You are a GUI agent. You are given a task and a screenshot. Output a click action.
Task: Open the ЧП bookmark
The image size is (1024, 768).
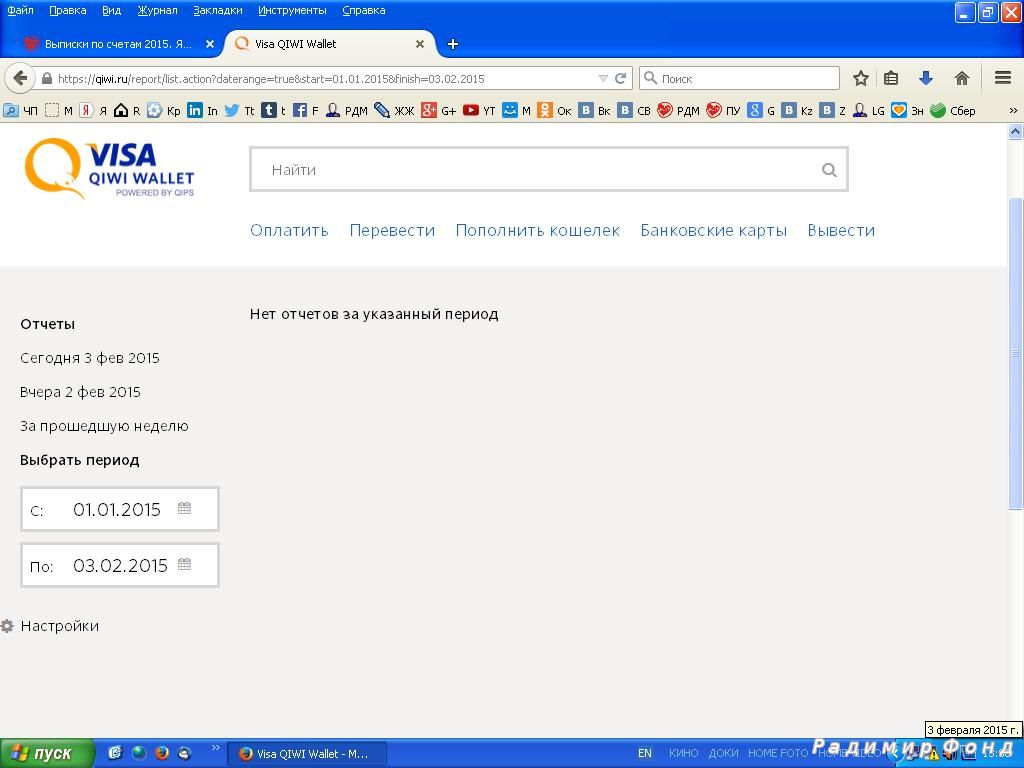[x=21, y=110]
